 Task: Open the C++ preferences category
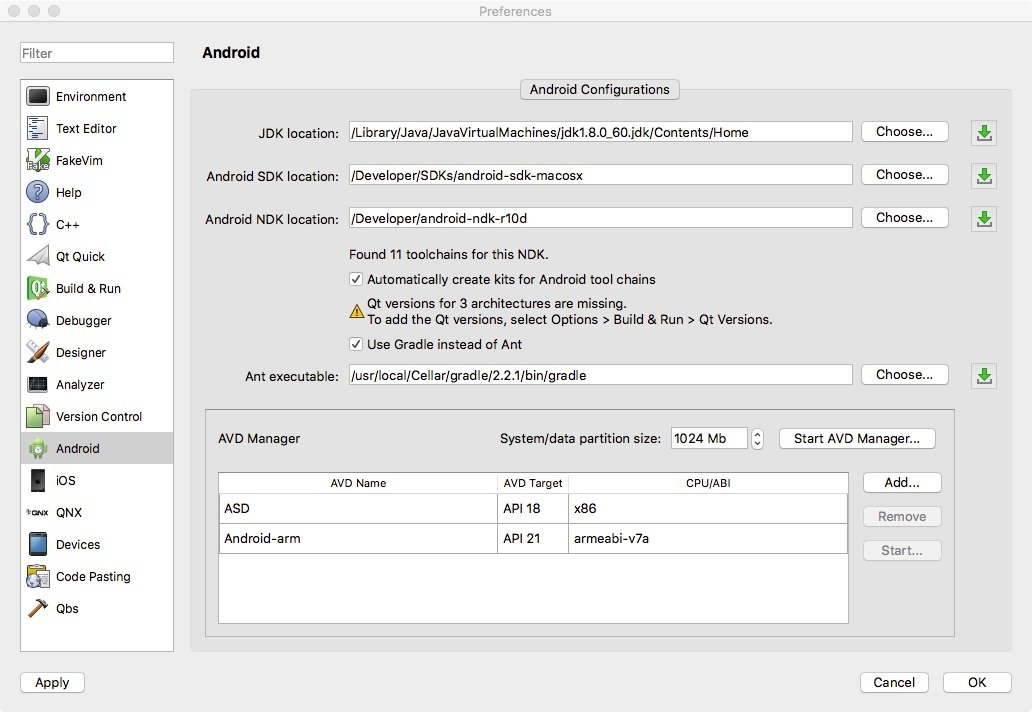click(x=97, y=224)
